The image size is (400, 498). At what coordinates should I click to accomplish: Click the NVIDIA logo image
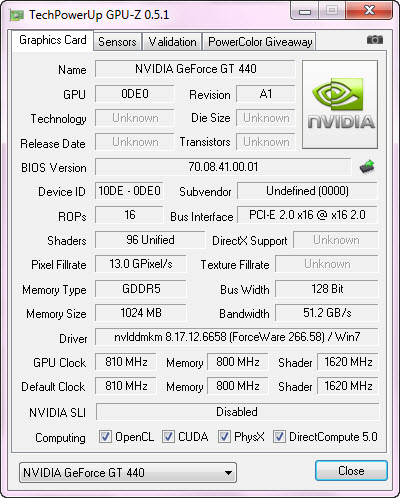click(x=340, y=104)
